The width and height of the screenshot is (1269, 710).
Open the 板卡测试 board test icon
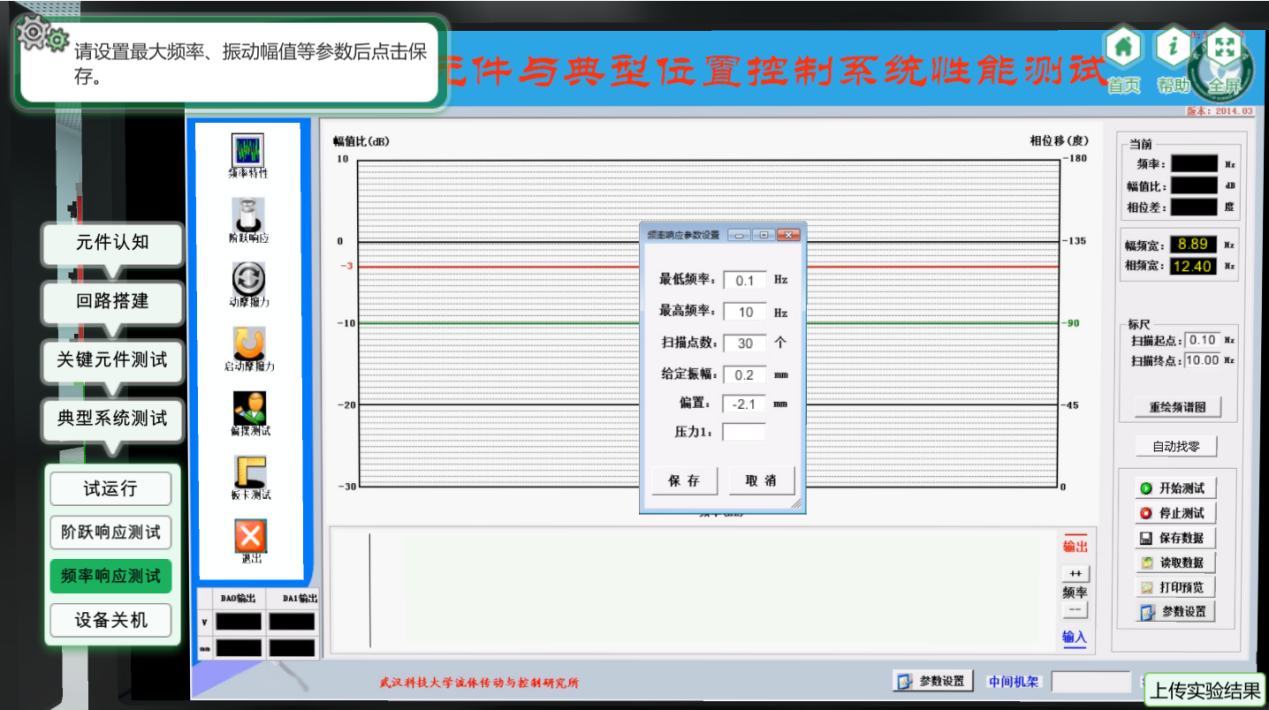(249, 472)
